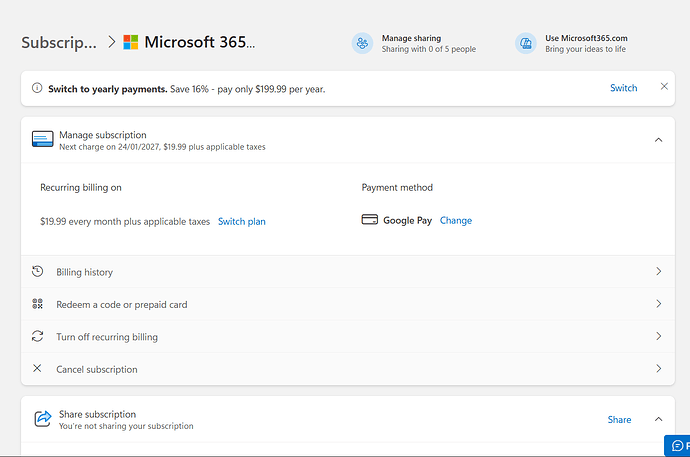Click Switch to yearly payments link
Screen dimensions: 690x457
[x=623, y=88]
